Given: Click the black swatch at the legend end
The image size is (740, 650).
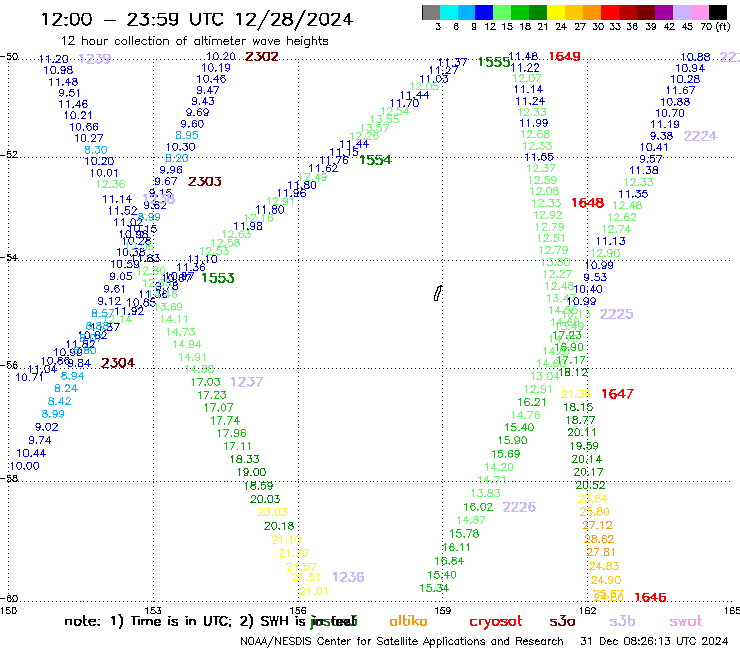Looking at the screenshot, I should click(x=718, y=12).
